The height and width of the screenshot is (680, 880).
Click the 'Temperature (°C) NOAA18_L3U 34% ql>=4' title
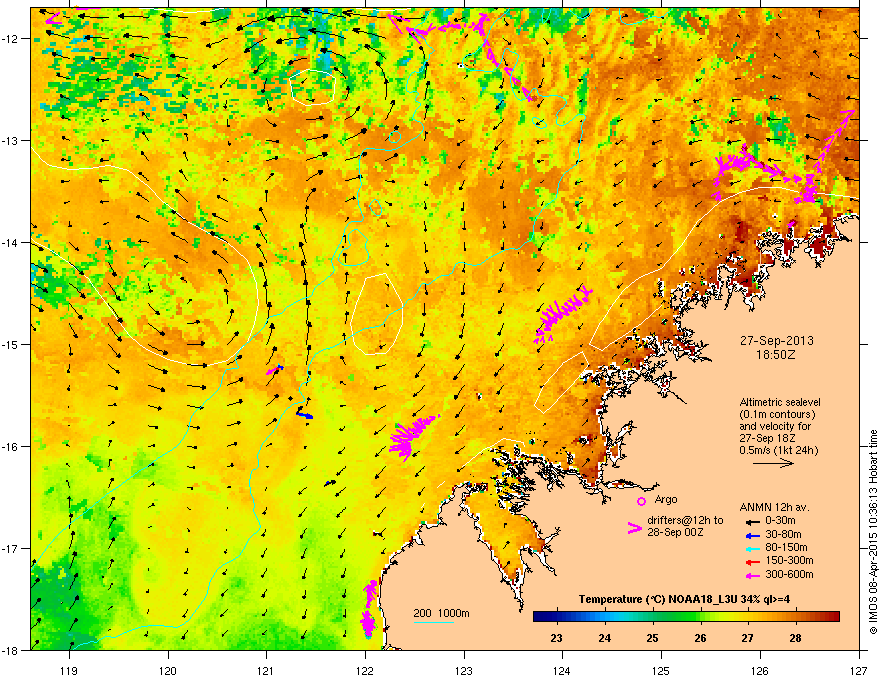[684, 599]
